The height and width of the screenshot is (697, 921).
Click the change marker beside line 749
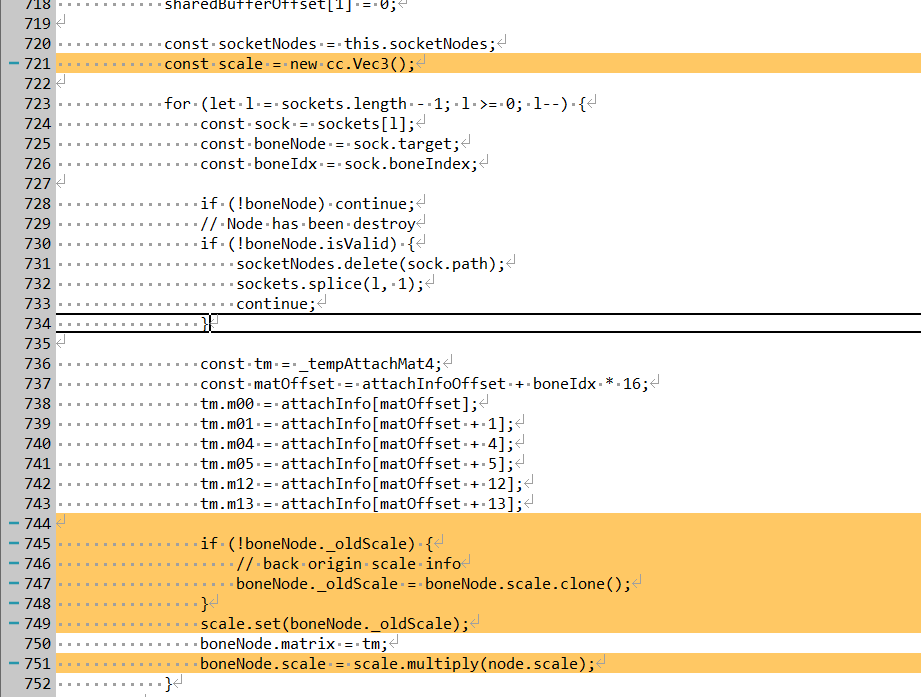point(14,623)
